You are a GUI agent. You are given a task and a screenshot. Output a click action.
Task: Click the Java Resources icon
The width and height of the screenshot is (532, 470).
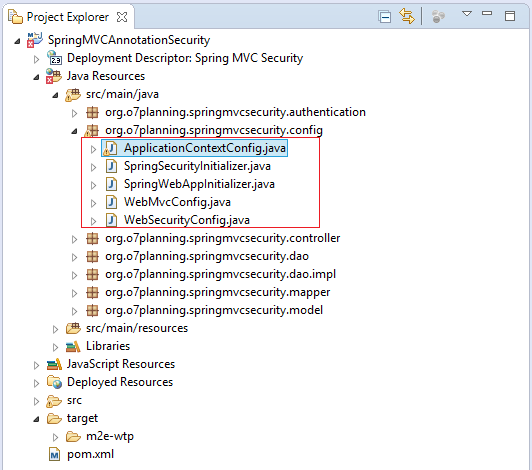pos(54,76)
